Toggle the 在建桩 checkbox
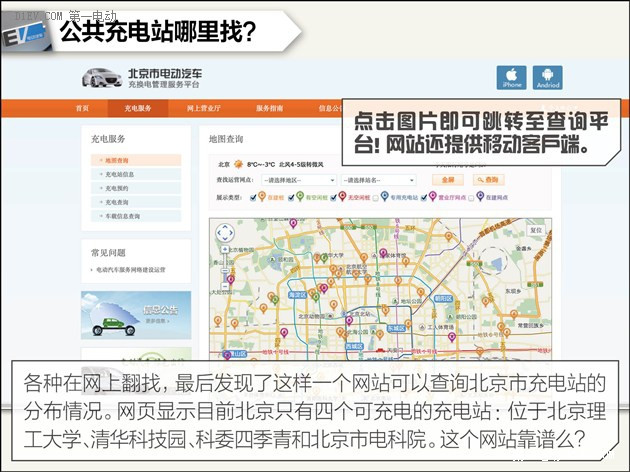The image size is (630, 472). pyautogui.click(x=253, y=198)
